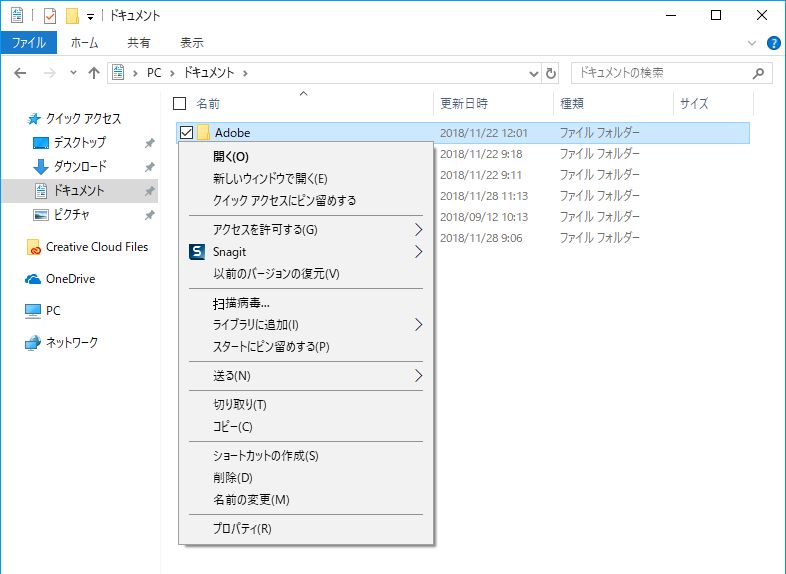Open OneDrive in the navigation pane
Image resolution: width=786 pixels, height=574 pixels.
click(70, 279)
